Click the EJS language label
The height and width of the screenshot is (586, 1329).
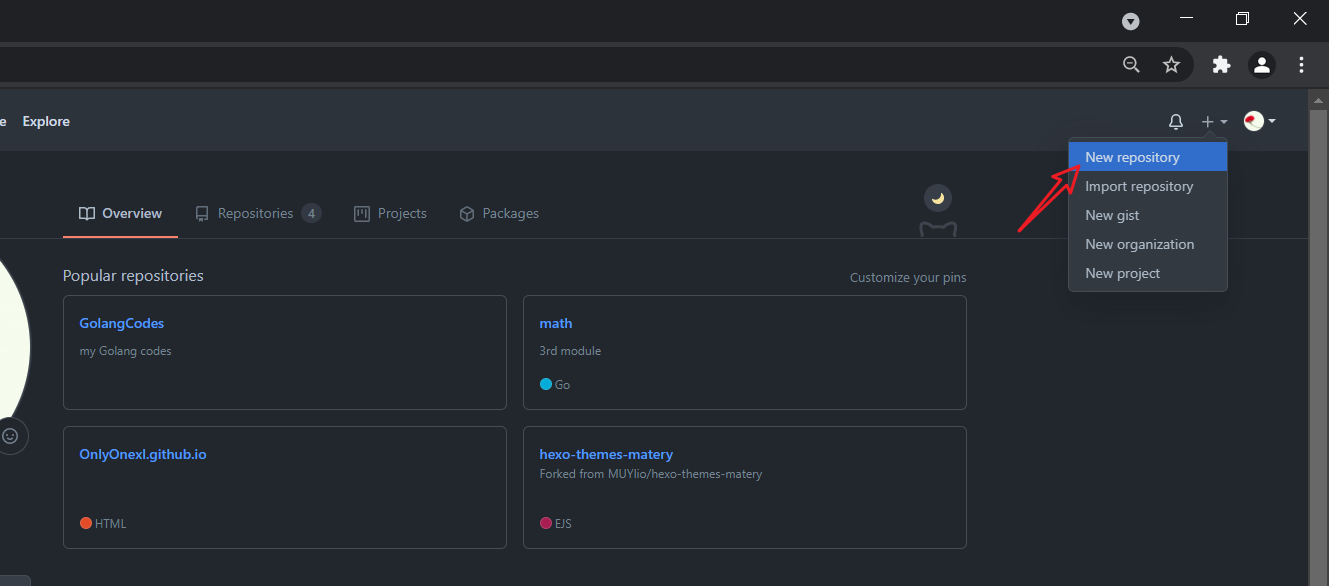(x=564, y=524)
